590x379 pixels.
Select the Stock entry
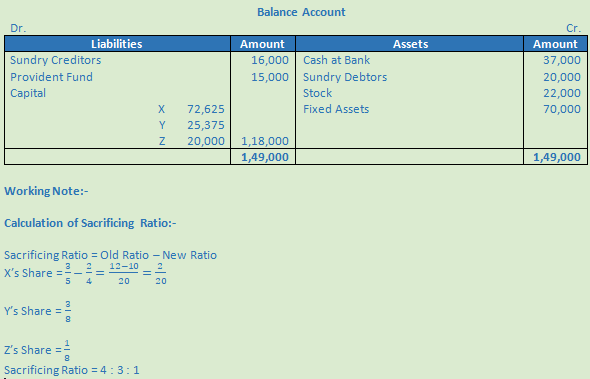tap(318, 93)
